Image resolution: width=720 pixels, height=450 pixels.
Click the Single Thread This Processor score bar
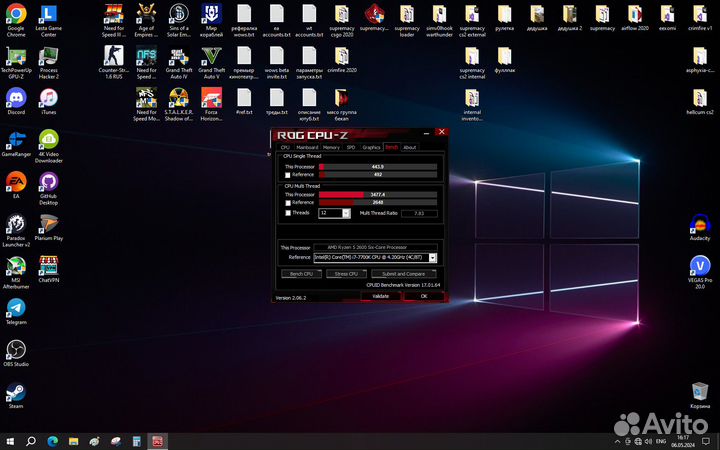click(378, 167)
